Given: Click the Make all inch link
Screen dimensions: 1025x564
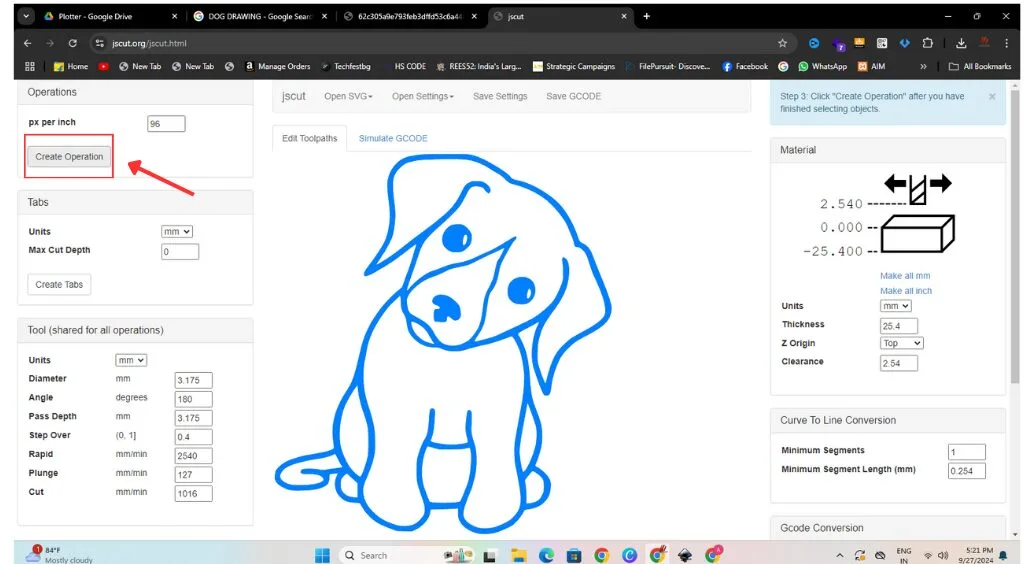Looking at the screenshot, I should coord(906,291).
